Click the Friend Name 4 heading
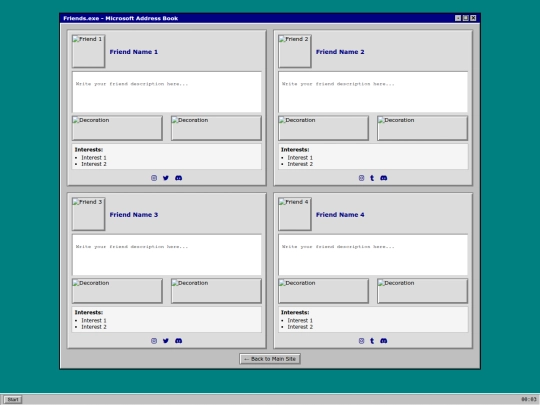 point(340,215)
